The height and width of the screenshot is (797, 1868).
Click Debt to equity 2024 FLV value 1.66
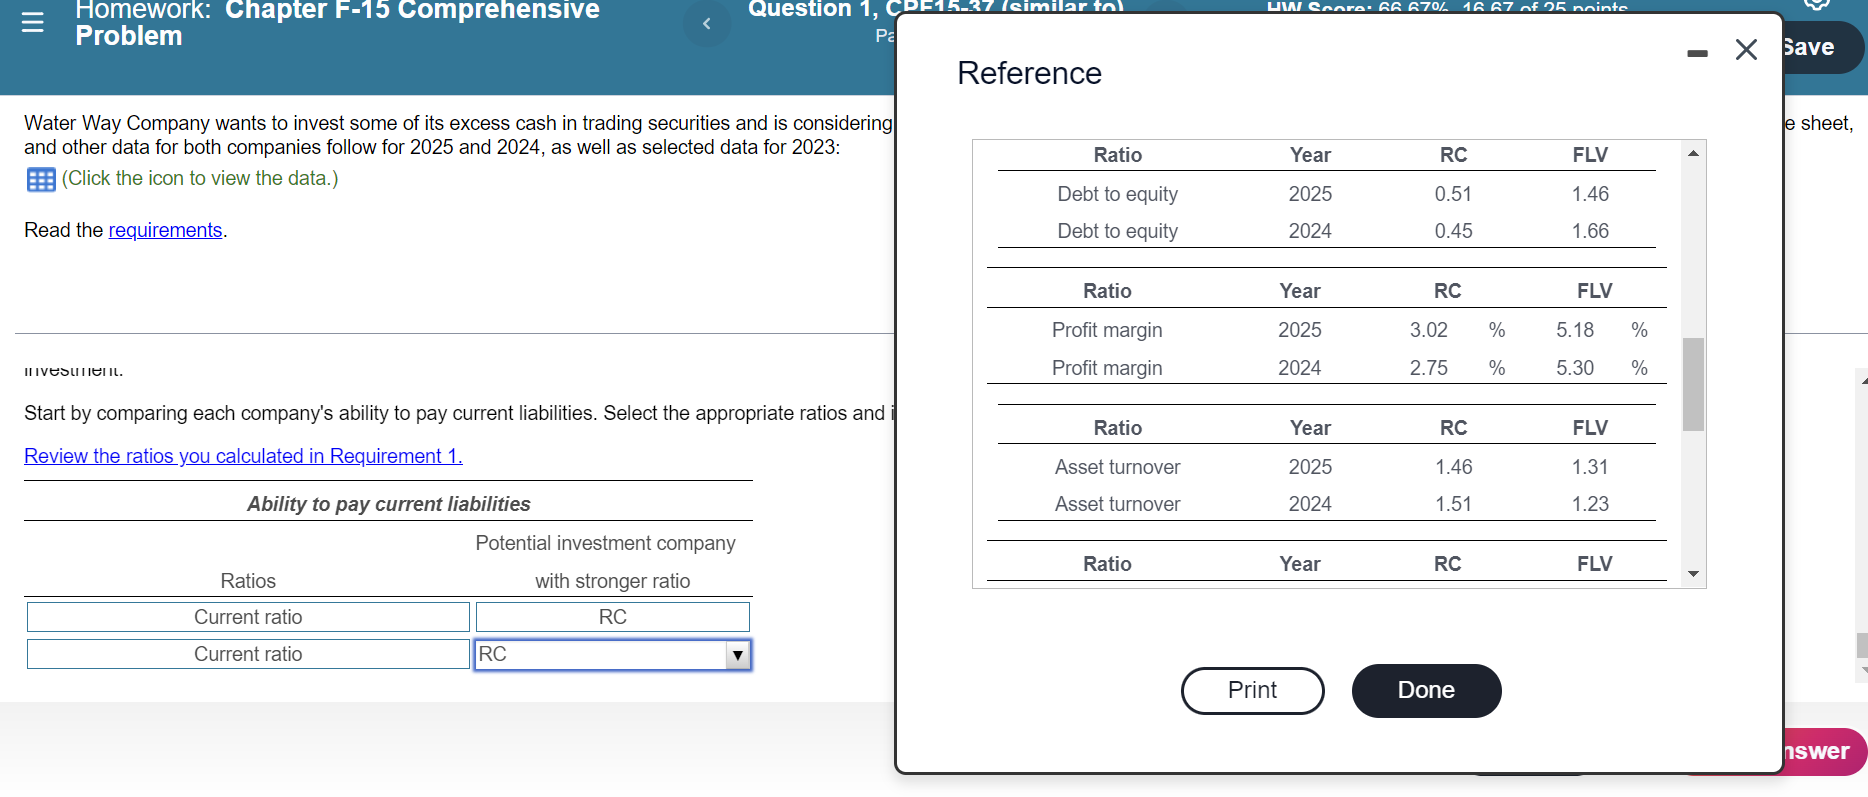tap(1590, 231)
